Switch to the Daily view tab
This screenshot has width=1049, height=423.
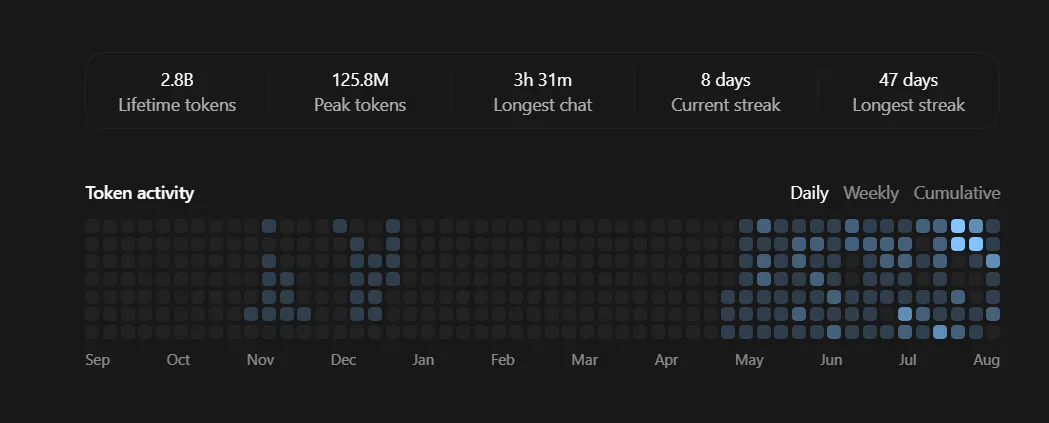(x=809, y=193)
